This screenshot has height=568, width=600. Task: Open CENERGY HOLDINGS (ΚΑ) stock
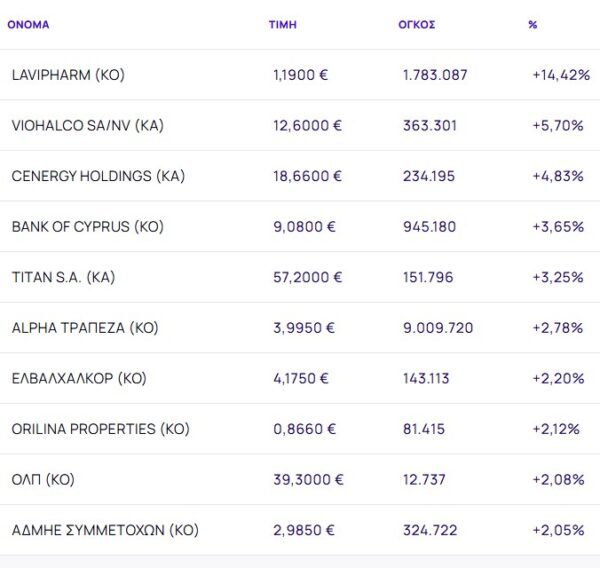tap(98, 176)
